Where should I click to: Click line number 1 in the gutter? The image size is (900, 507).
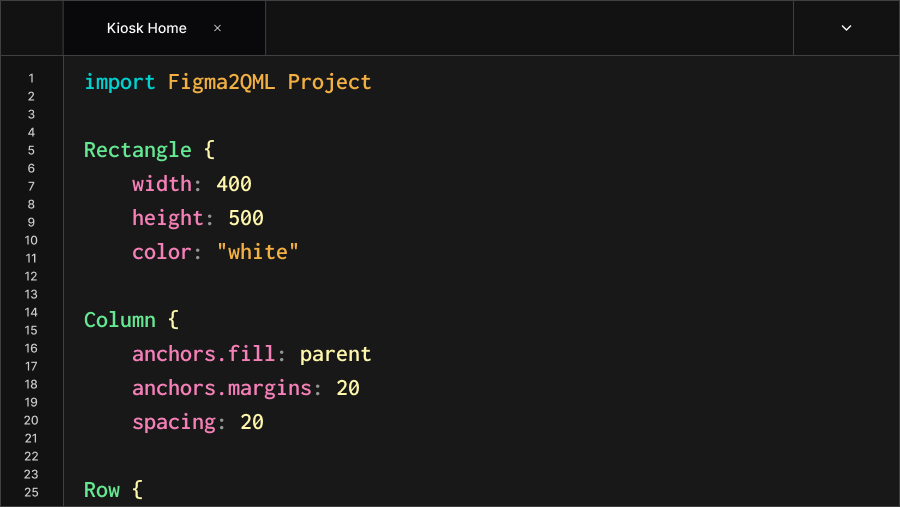click(31, 78)
